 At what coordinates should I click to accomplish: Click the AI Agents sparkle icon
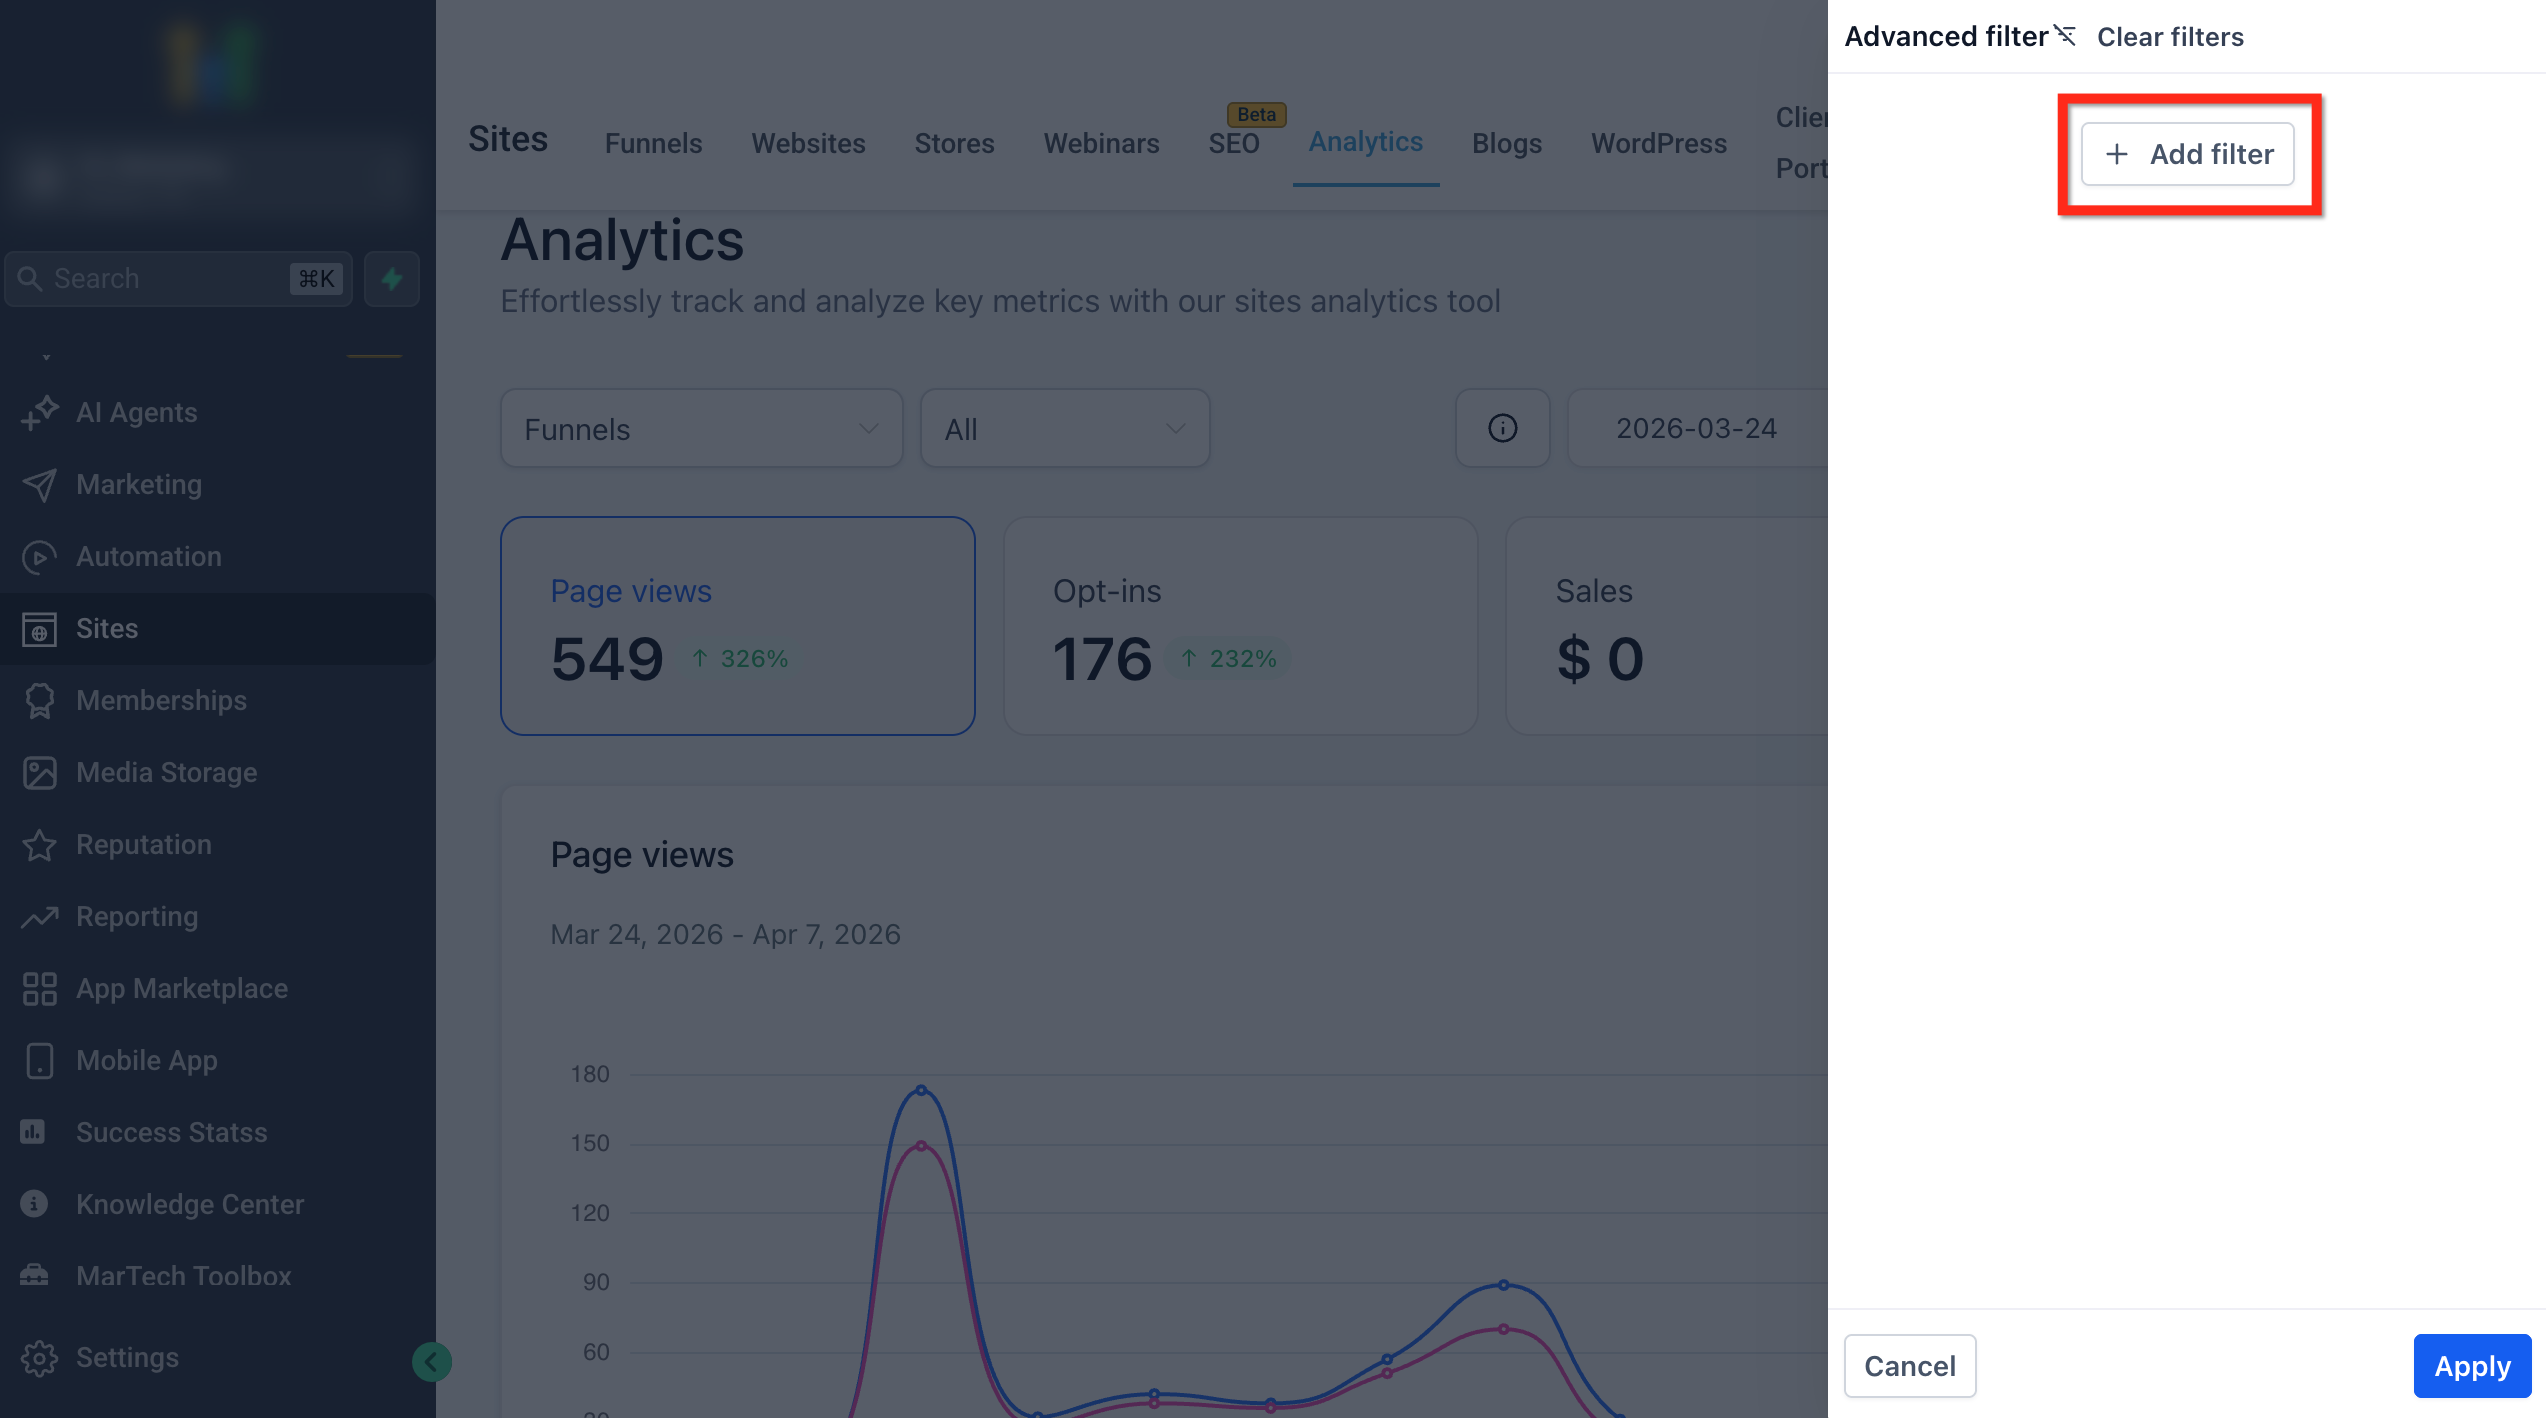point(39,413)
